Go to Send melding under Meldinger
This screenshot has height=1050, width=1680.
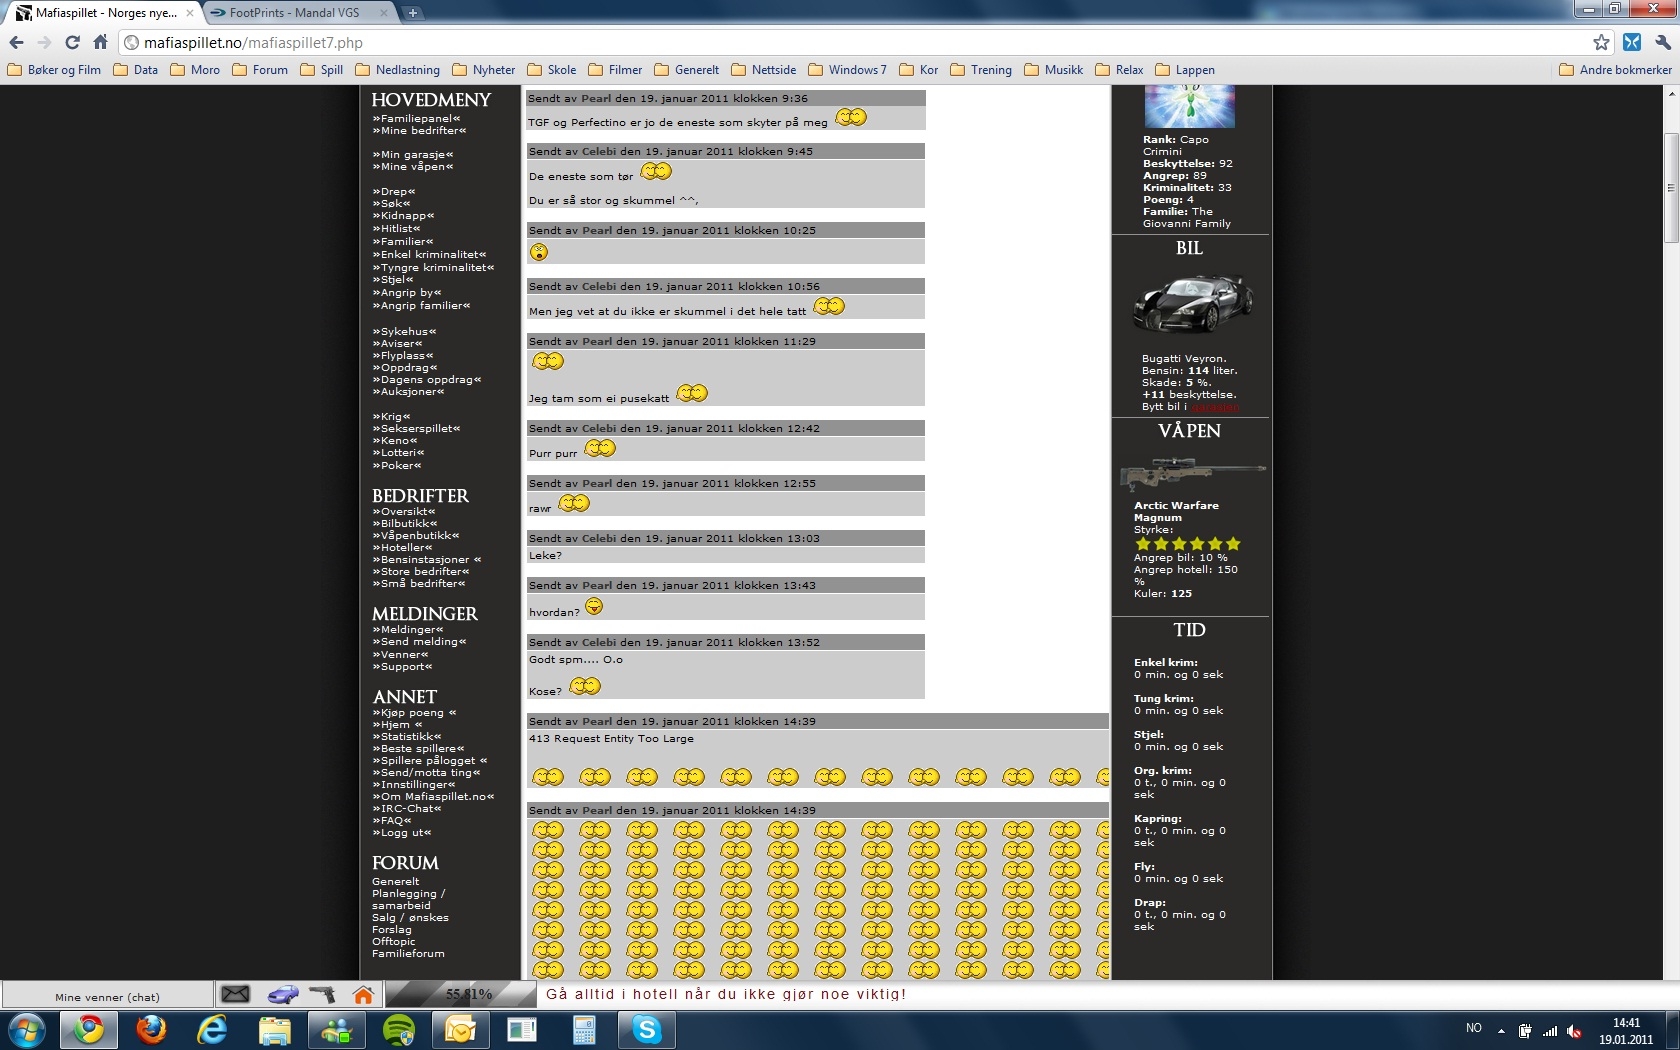[x=419, y=642]
